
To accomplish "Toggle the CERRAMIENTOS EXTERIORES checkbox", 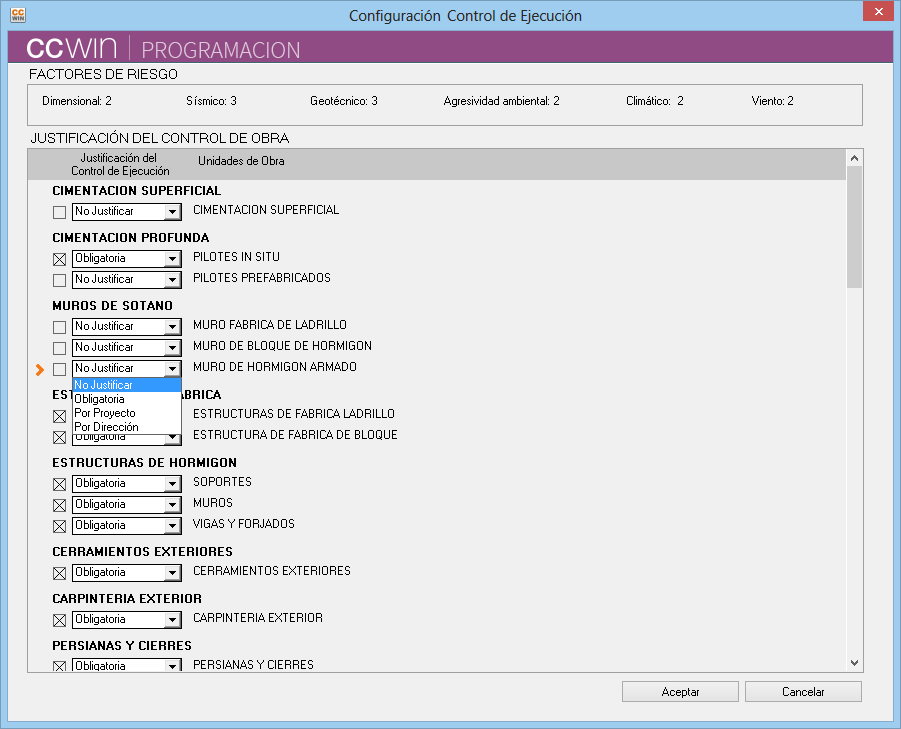I will pyautogui.click(x=60, y=574).
